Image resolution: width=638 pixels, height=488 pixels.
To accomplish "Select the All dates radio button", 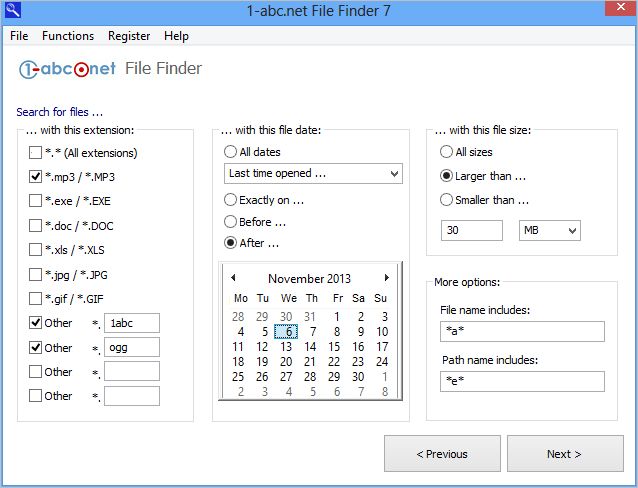I will point(231,152).
